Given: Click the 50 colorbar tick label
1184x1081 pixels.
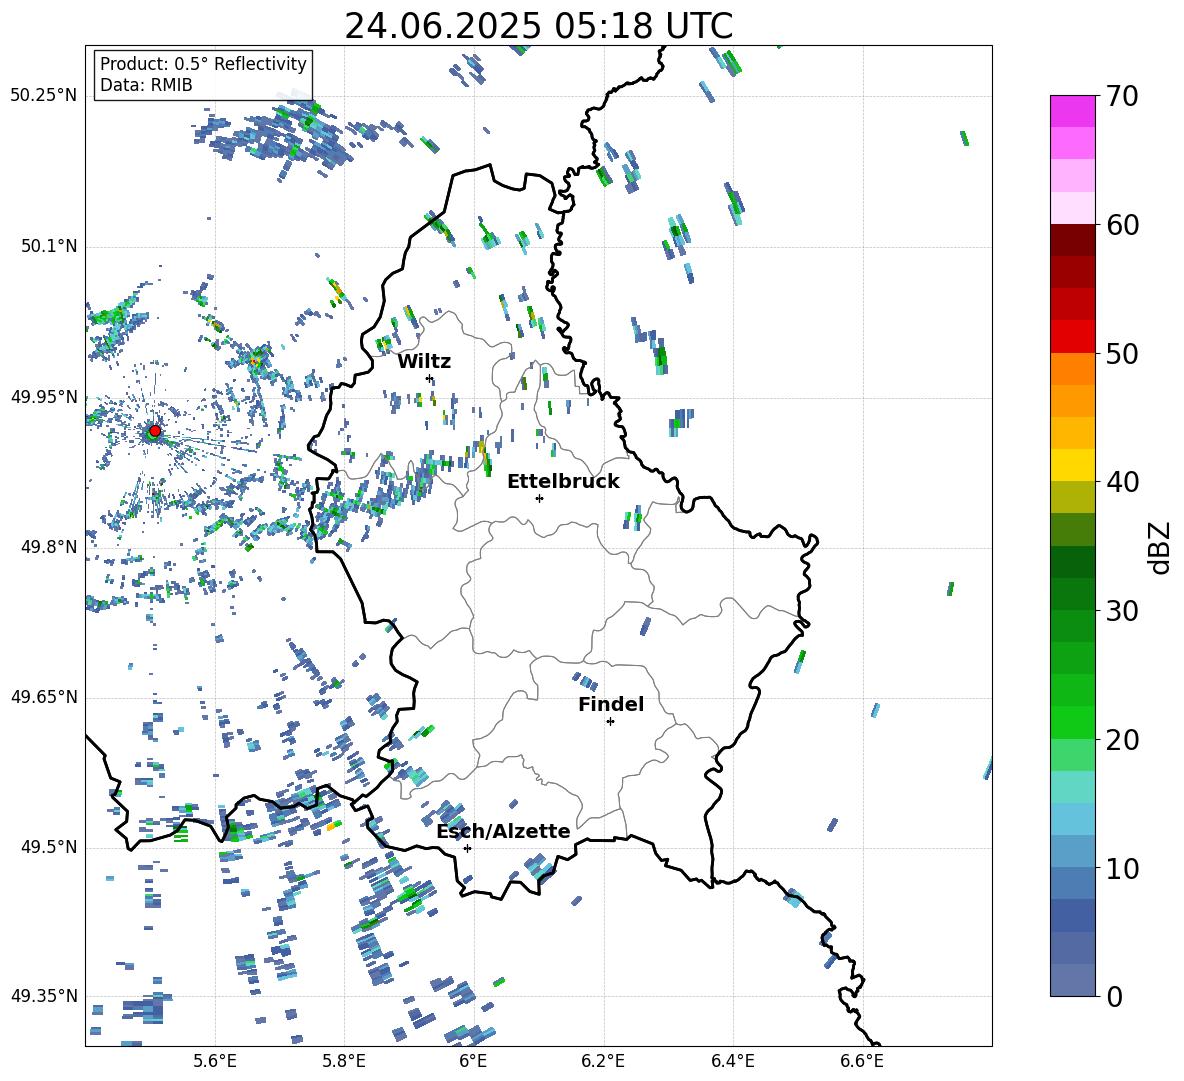Looking at the screenshot, I should [1122, 353].
